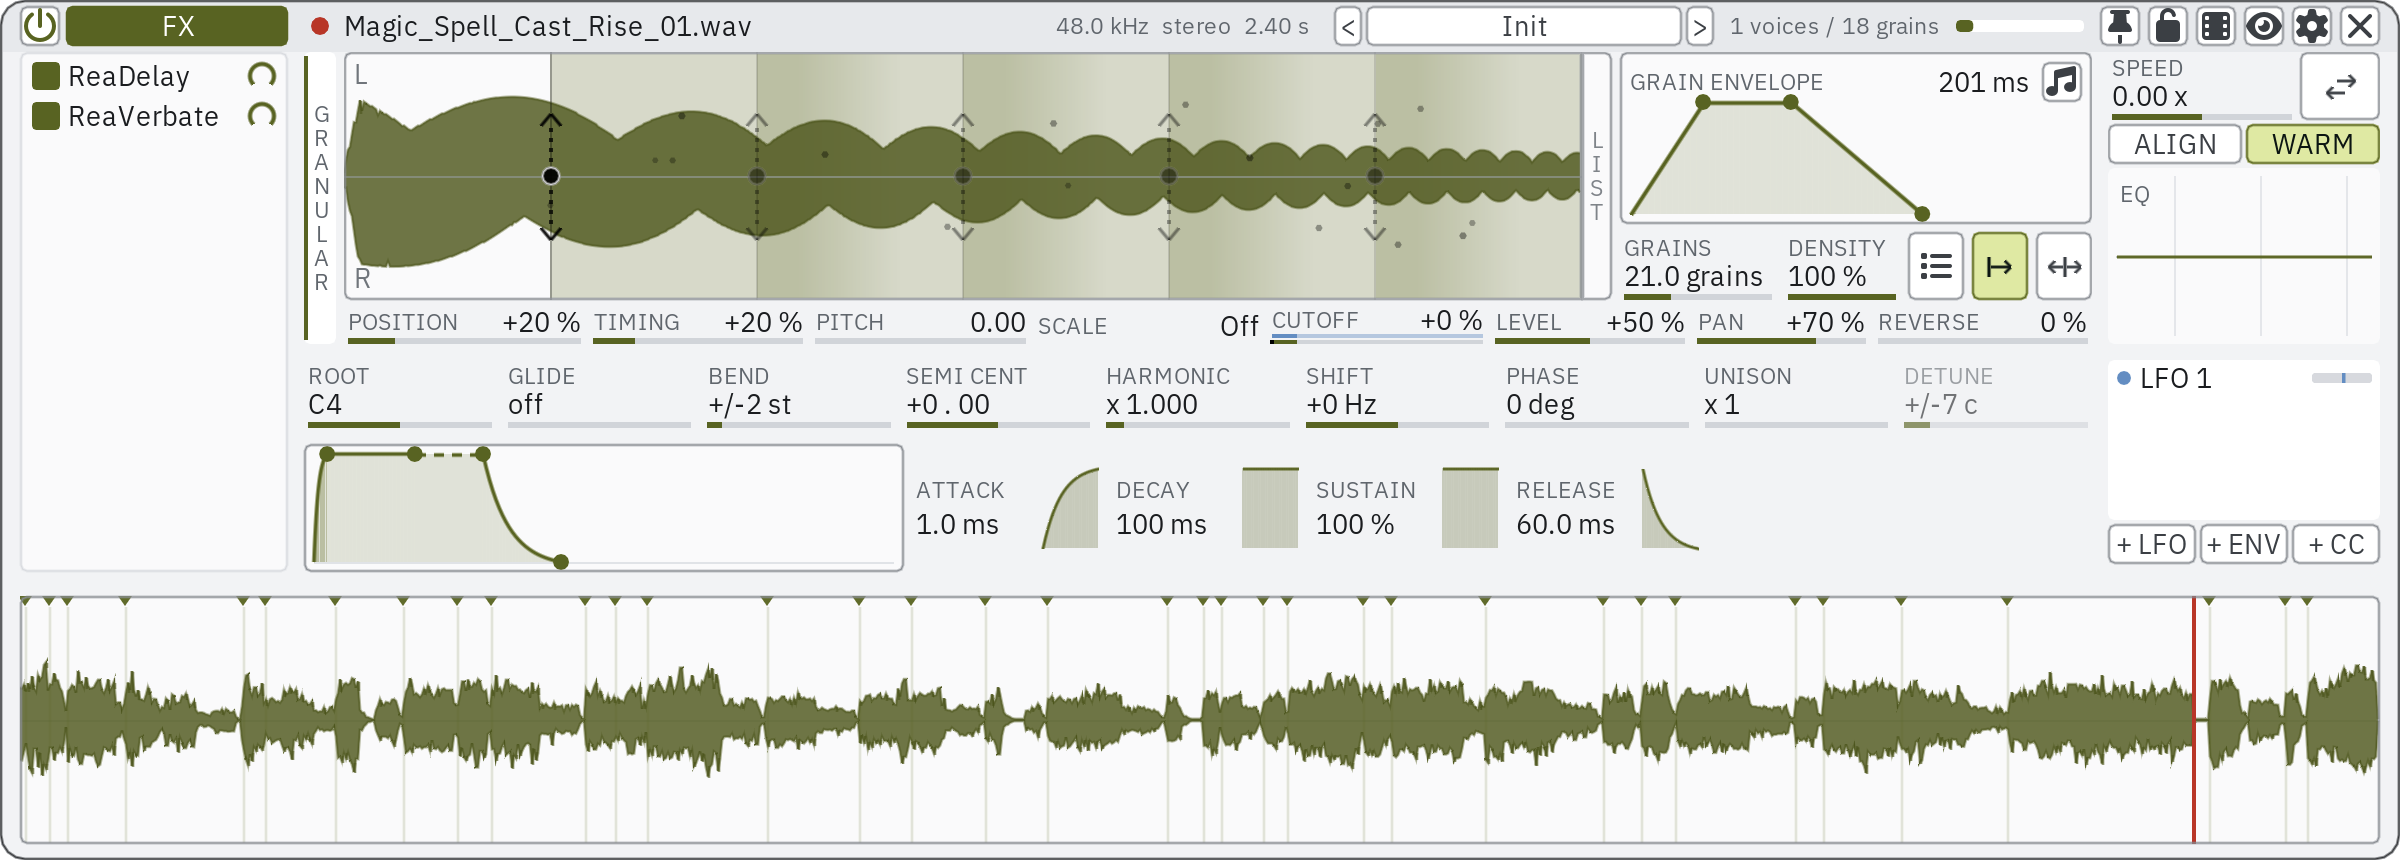Open the UNISON x 1 selector
Screen dimensions: 2400x860
[1796, 396]
